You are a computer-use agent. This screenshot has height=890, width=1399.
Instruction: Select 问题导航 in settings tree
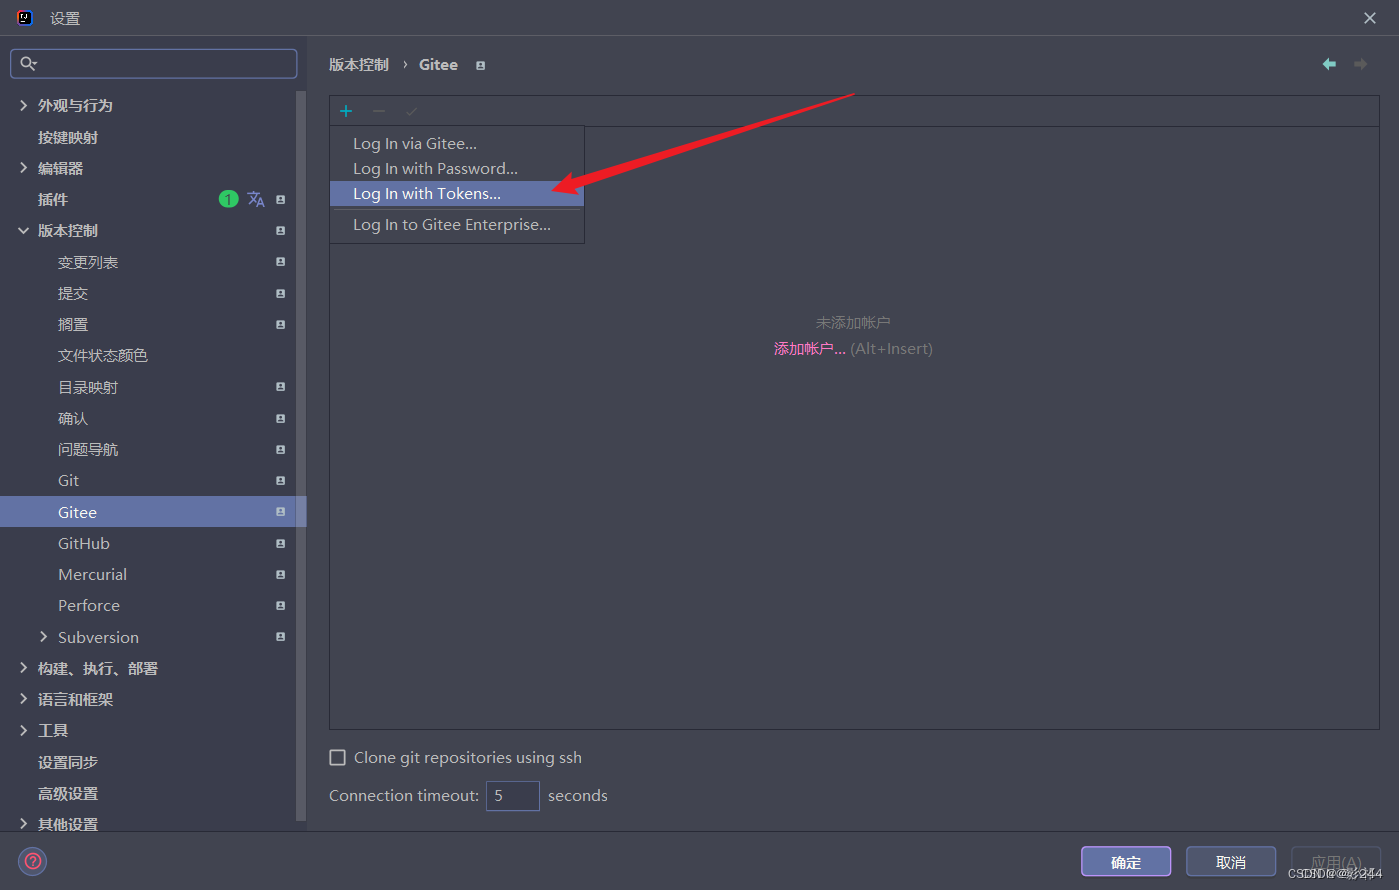coord(88,449)
